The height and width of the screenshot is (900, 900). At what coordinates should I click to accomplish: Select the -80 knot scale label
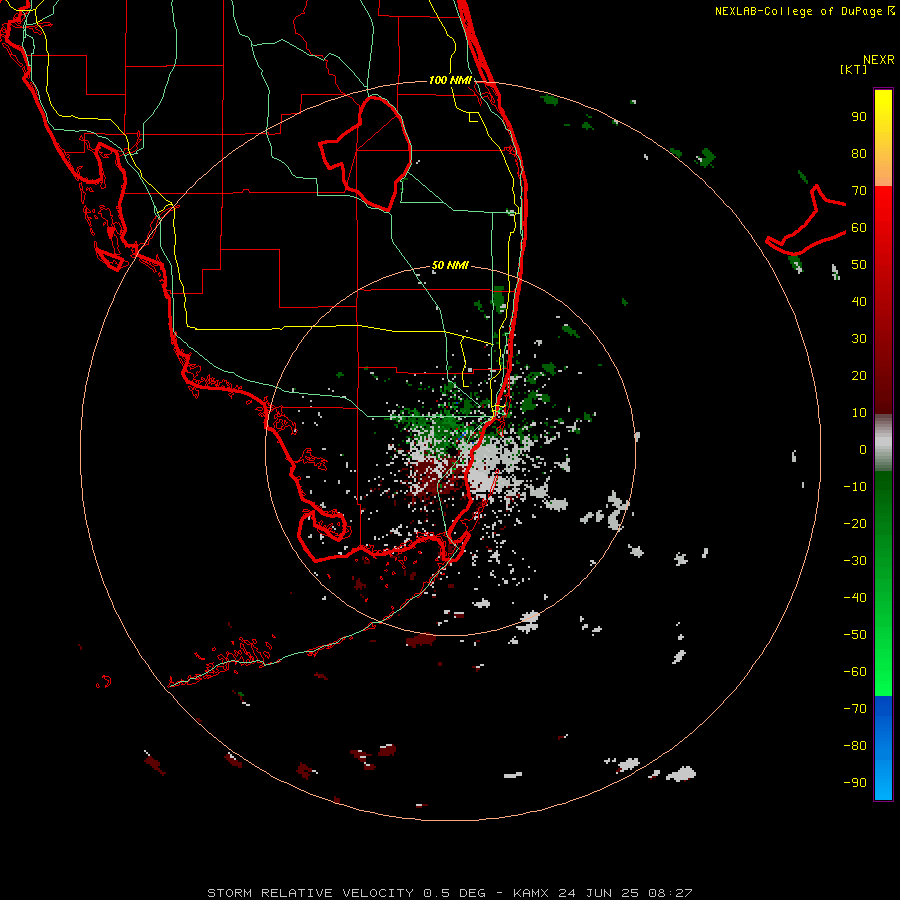pos(855,746)
